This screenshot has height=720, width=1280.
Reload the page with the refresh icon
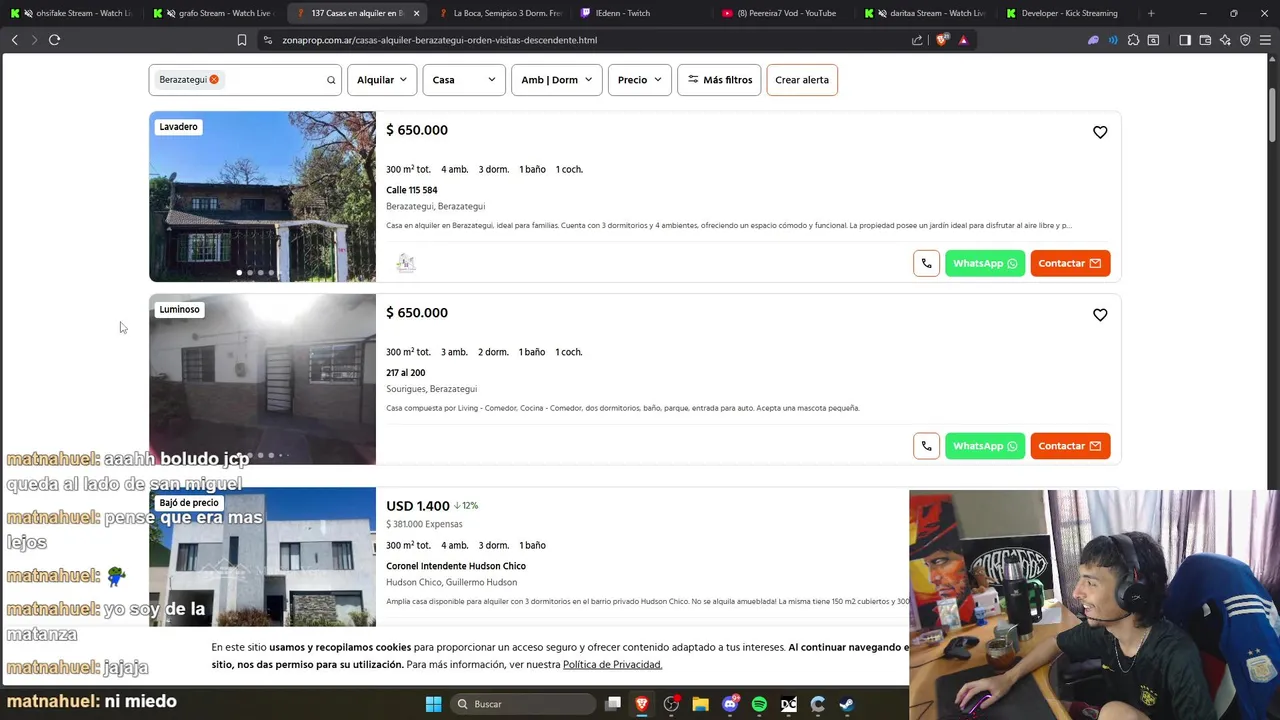tap(55, 40)
